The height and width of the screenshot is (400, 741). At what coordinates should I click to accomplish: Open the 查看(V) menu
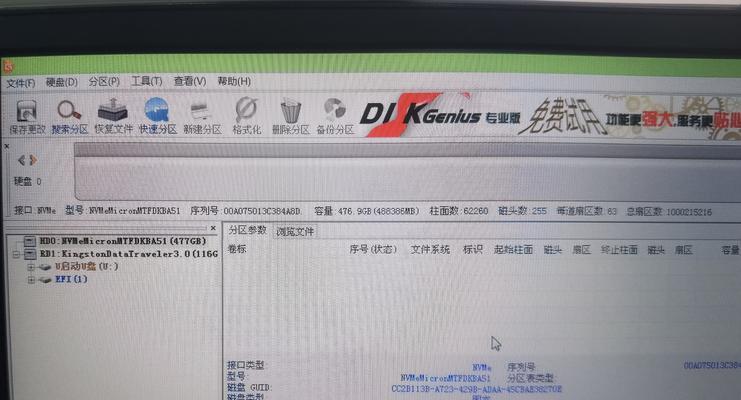[190, 81]
